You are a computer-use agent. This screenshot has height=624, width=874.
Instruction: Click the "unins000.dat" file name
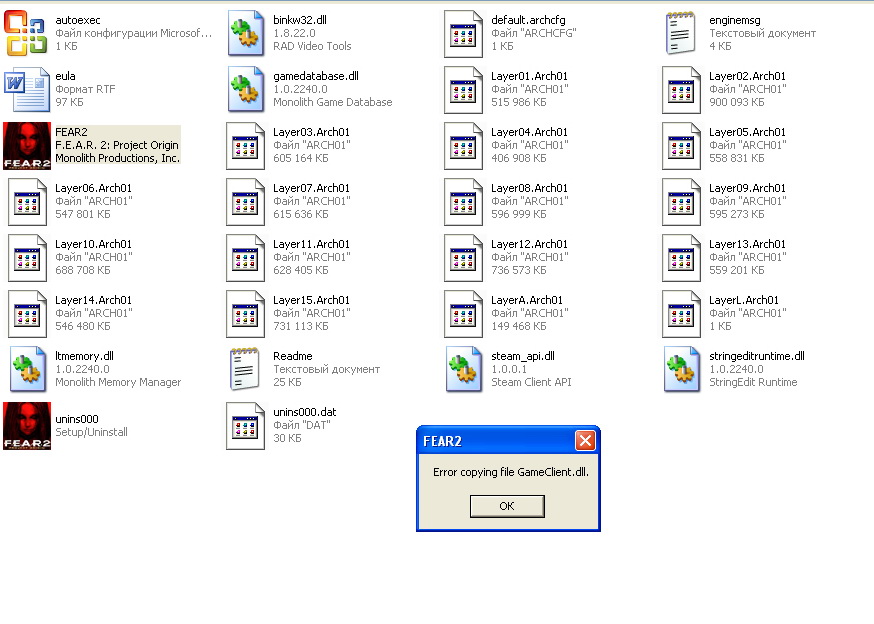304,412
